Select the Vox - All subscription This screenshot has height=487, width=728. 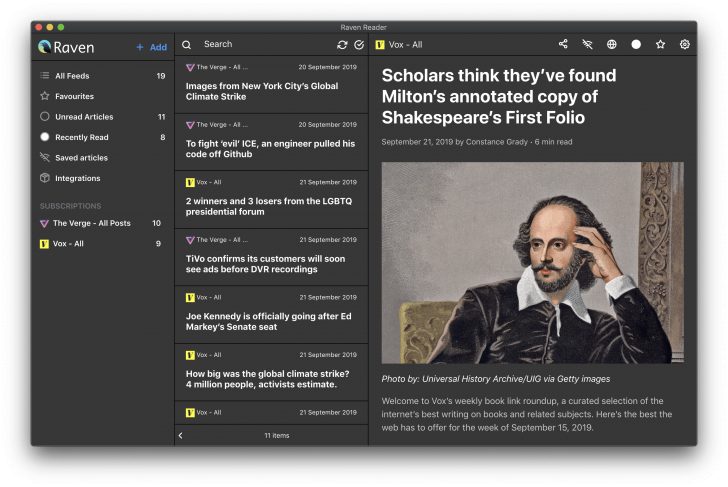point(102,244)
